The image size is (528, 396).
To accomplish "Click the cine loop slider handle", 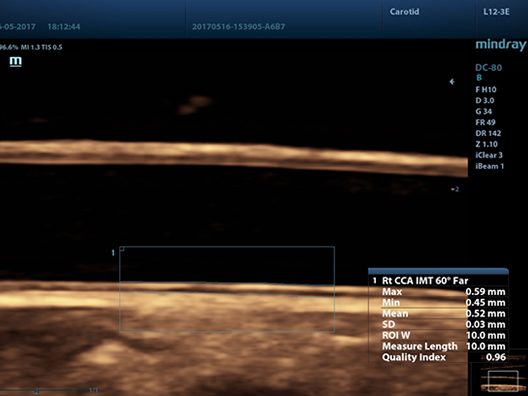I will (37, 390).
